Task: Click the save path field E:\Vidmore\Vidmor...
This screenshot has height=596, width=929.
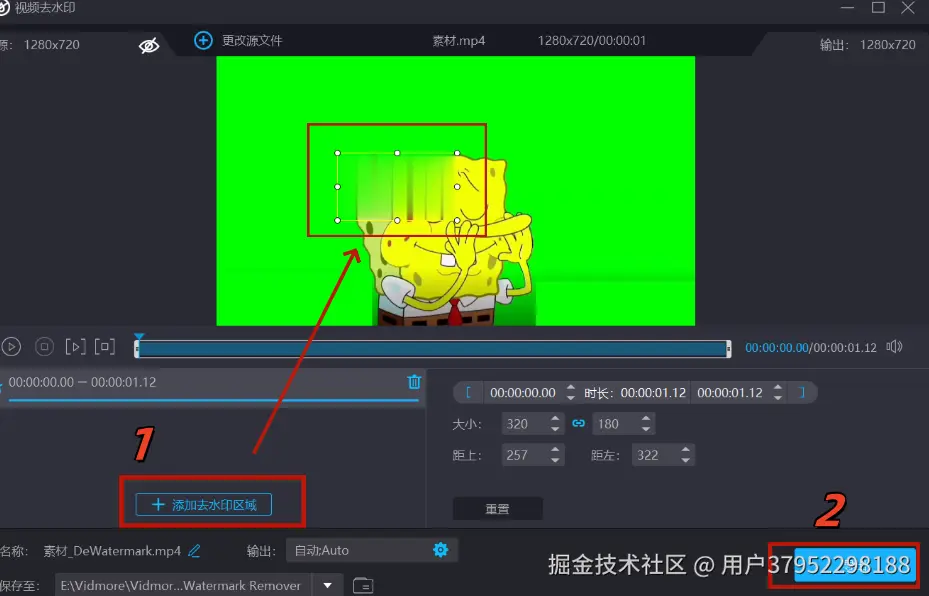Action: 183,585
